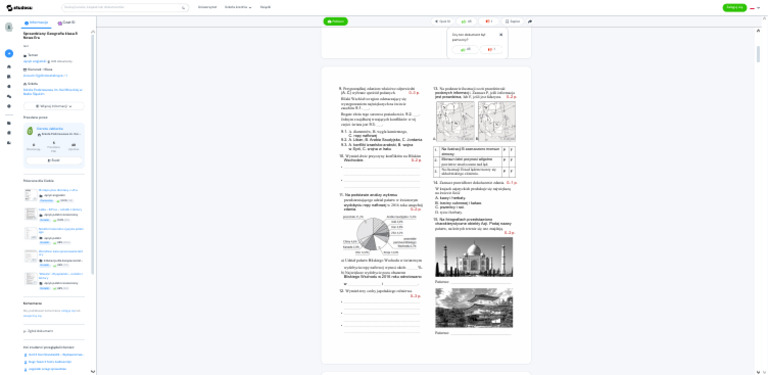This screenshot has width=768, height=375.
Task: Click the language flag icon in the header
Action: click(752, 8)
